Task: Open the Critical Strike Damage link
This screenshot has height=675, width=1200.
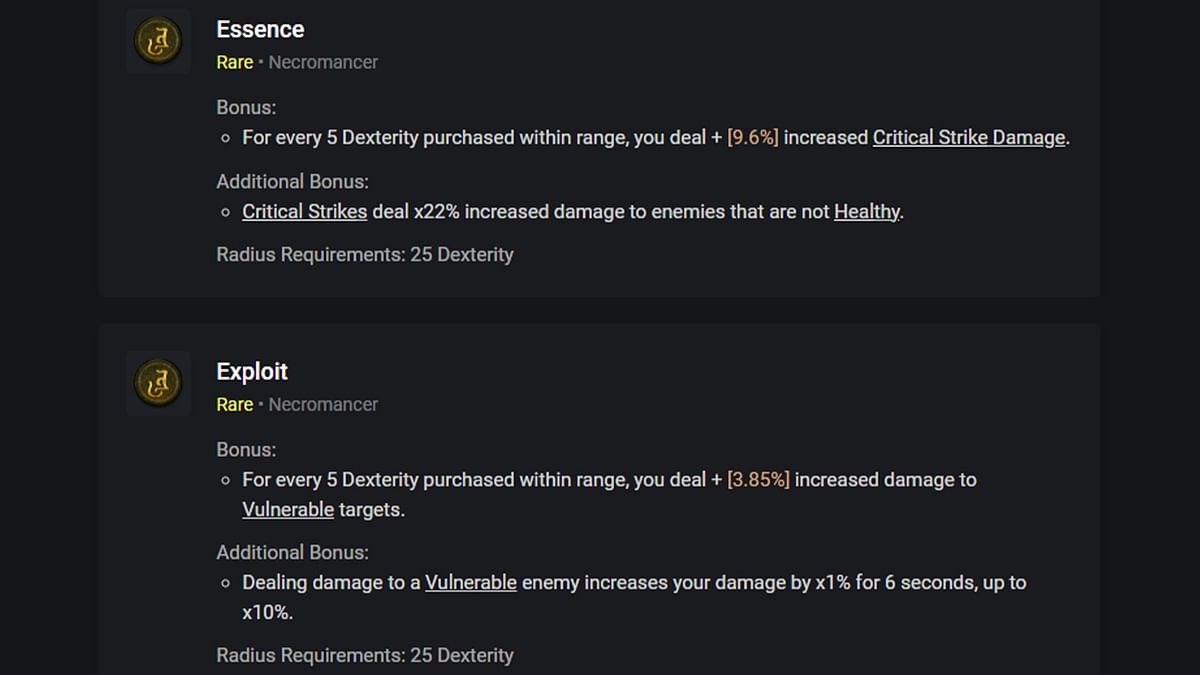Action: [x=969, y=138]
